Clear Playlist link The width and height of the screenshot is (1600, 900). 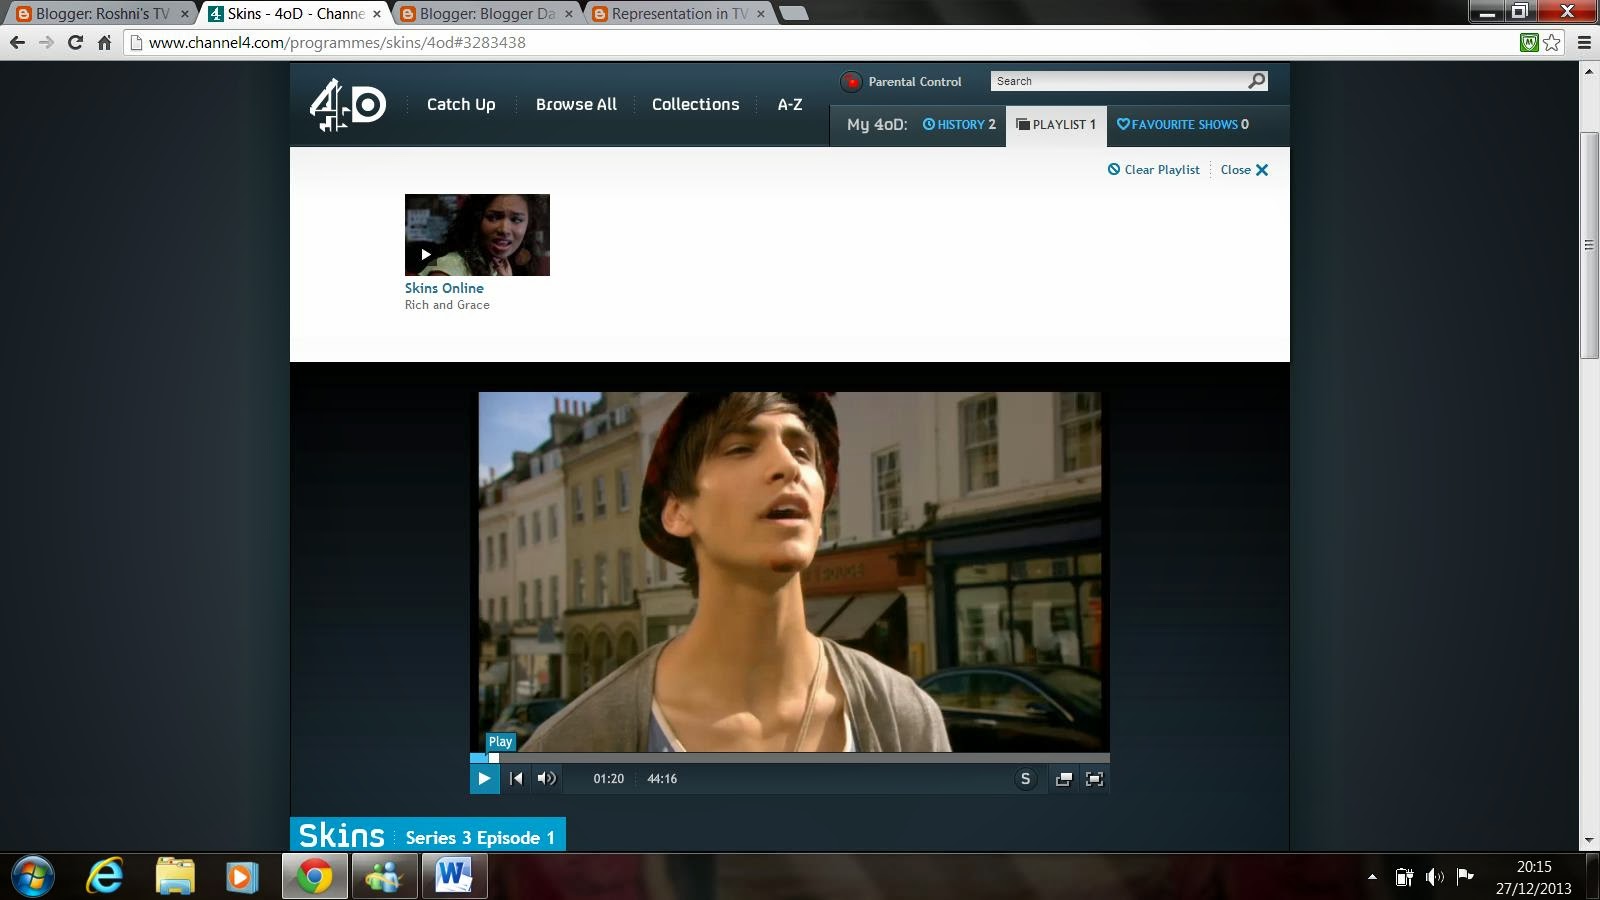pos(1154,170)
